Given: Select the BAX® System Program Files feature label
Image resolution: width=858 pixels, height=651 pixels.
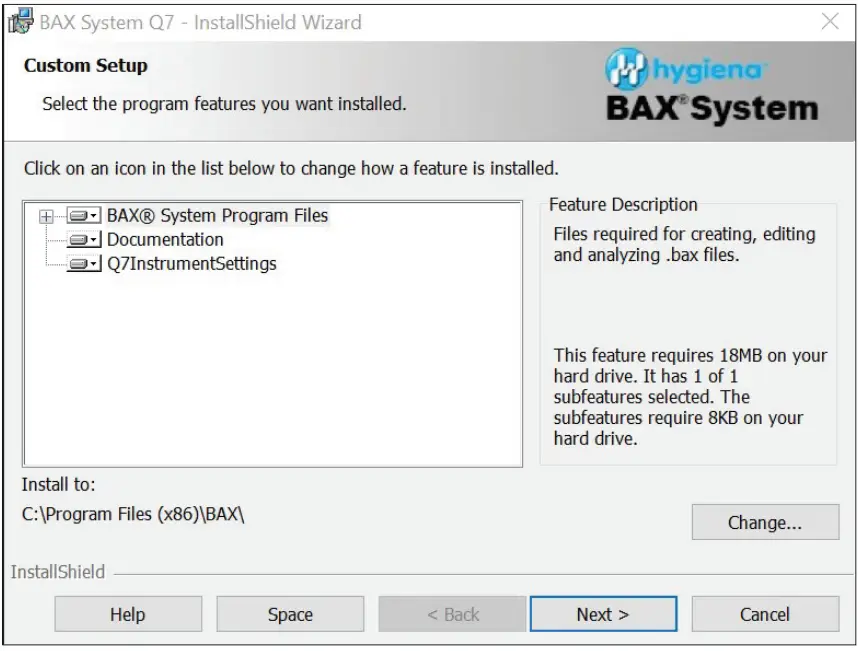Looking at the screenshot, I should (x=219, y=215).
